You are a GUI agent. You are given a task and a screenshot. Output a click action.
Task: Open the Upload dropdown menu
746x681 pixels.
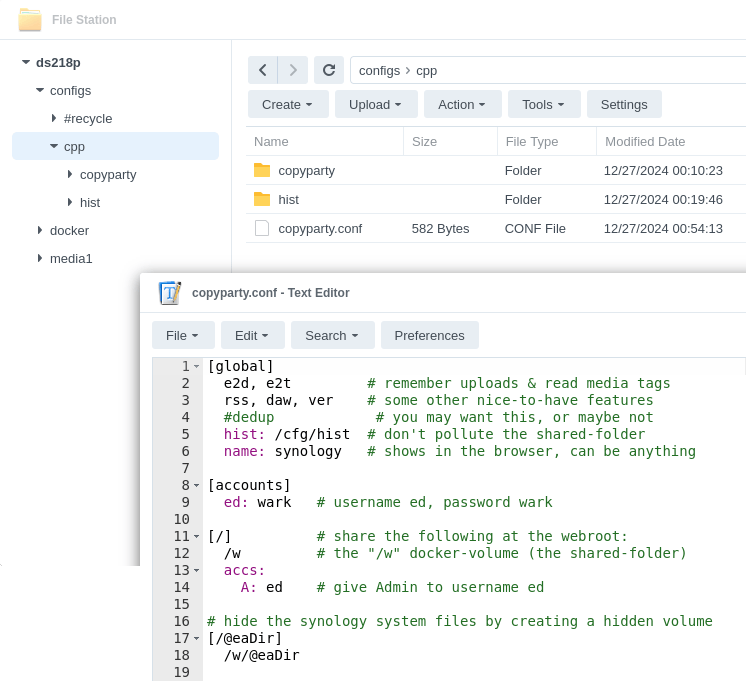(376, 104)
